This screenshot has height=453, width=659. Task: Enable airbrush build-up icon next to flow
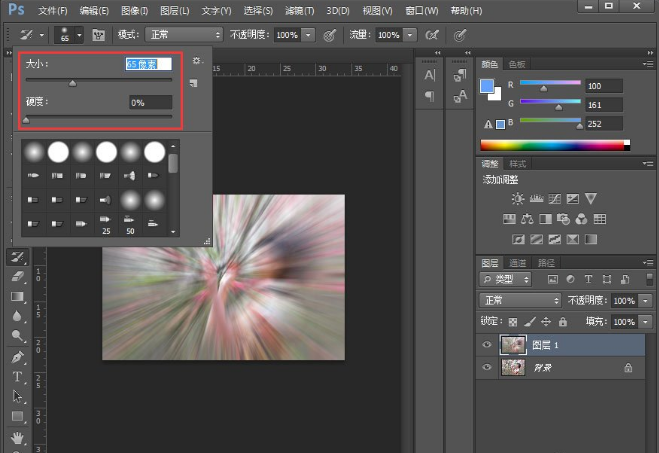(x=432, y=34)
